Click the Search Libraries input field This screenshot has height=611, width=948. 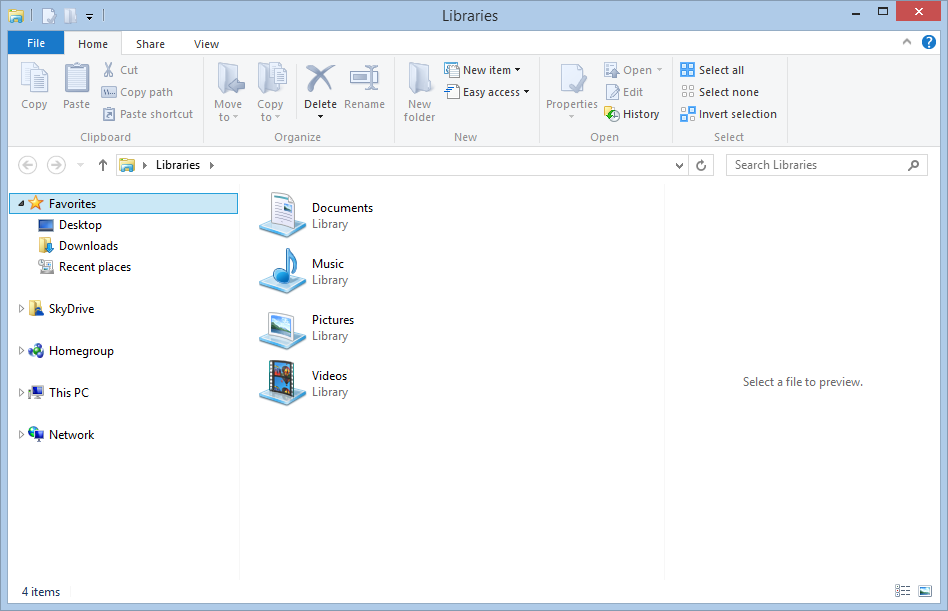(x=817, y=165)
